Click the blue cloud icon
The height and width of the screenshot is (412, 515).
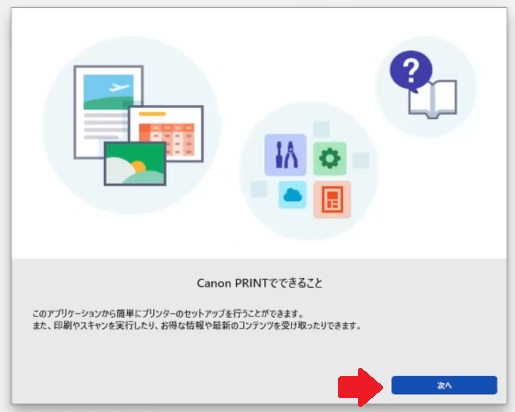coord(292,195)
